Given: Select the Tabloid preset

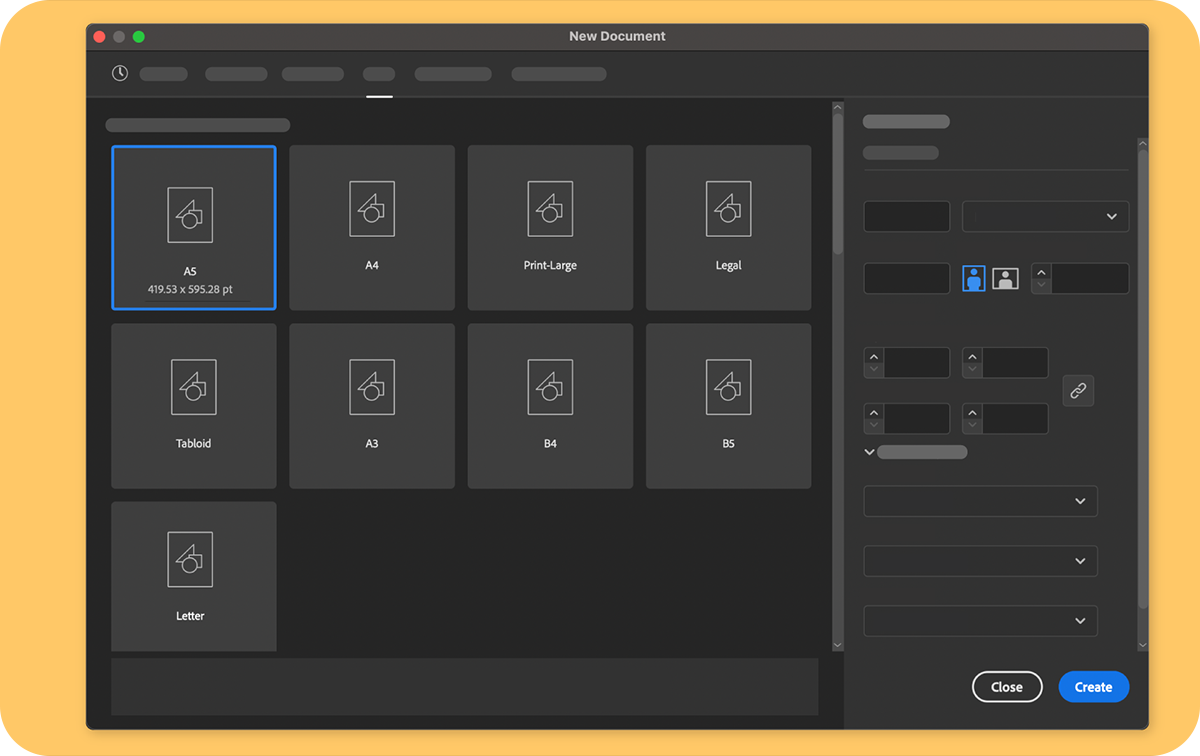Looking at the screenshot, I should click(193, 405).
